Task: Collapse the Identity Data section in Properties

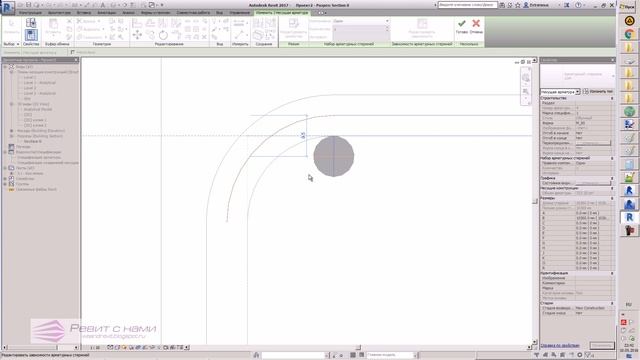Action: [x=612, y=273]
